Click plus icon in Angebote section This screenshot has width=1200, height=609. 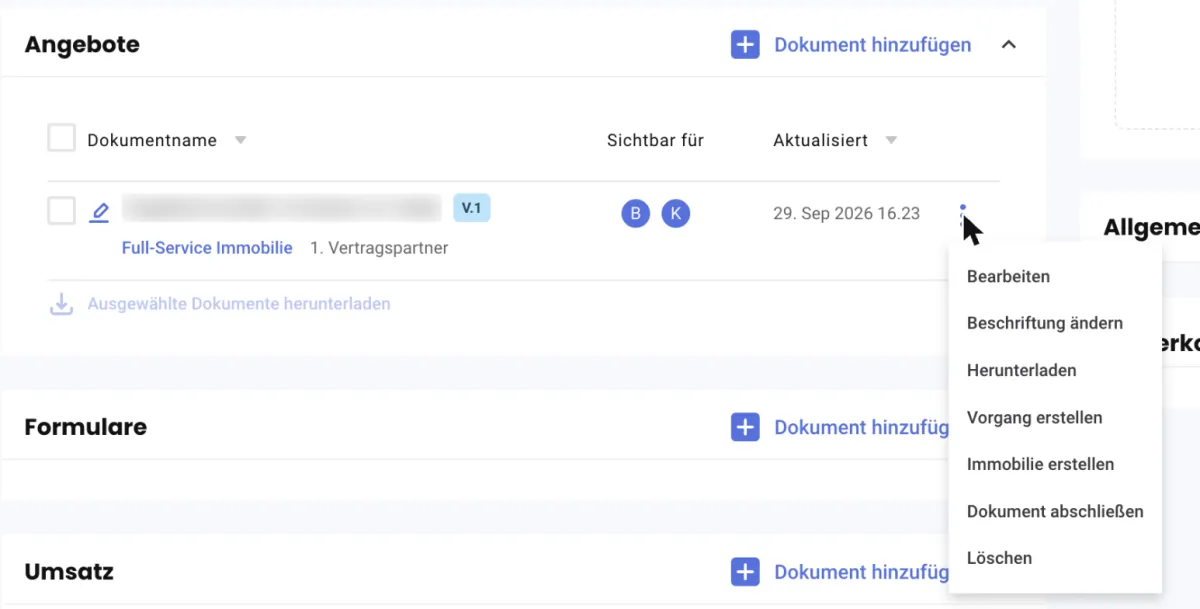tap(745, 45)
